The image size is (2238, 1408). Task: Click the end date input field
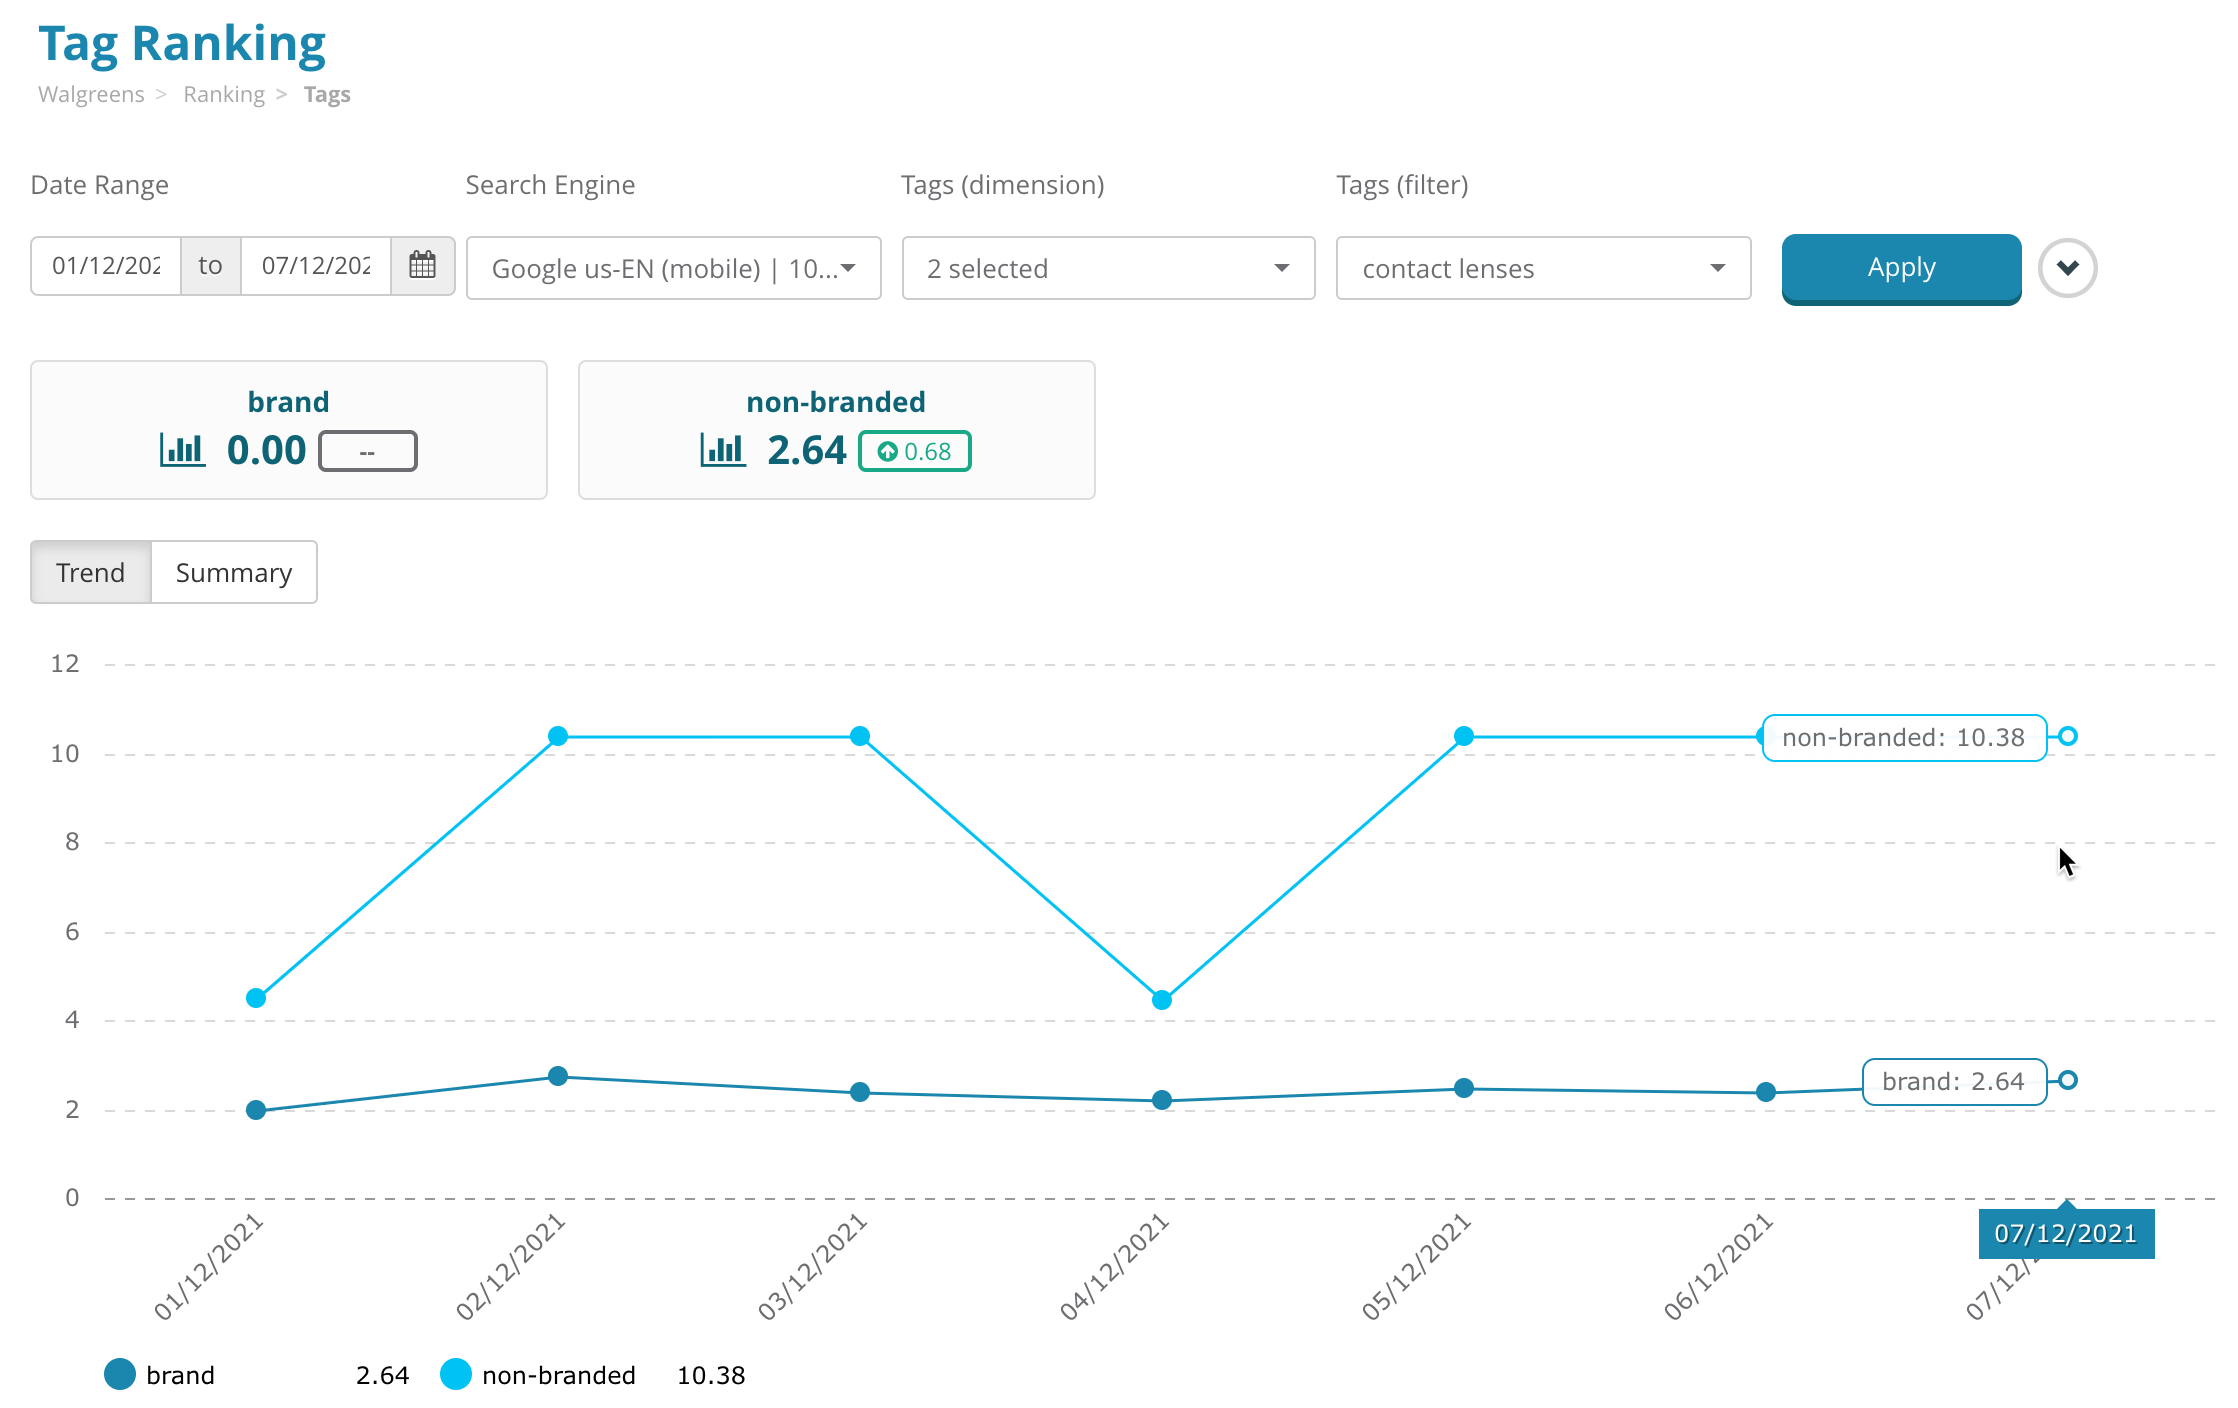[315, 266]
